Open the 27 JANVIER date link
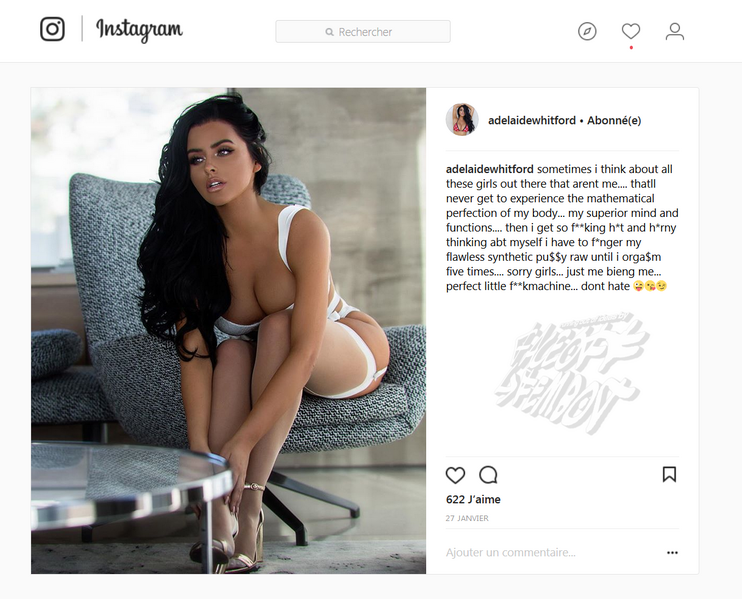 tap(467, 518)
